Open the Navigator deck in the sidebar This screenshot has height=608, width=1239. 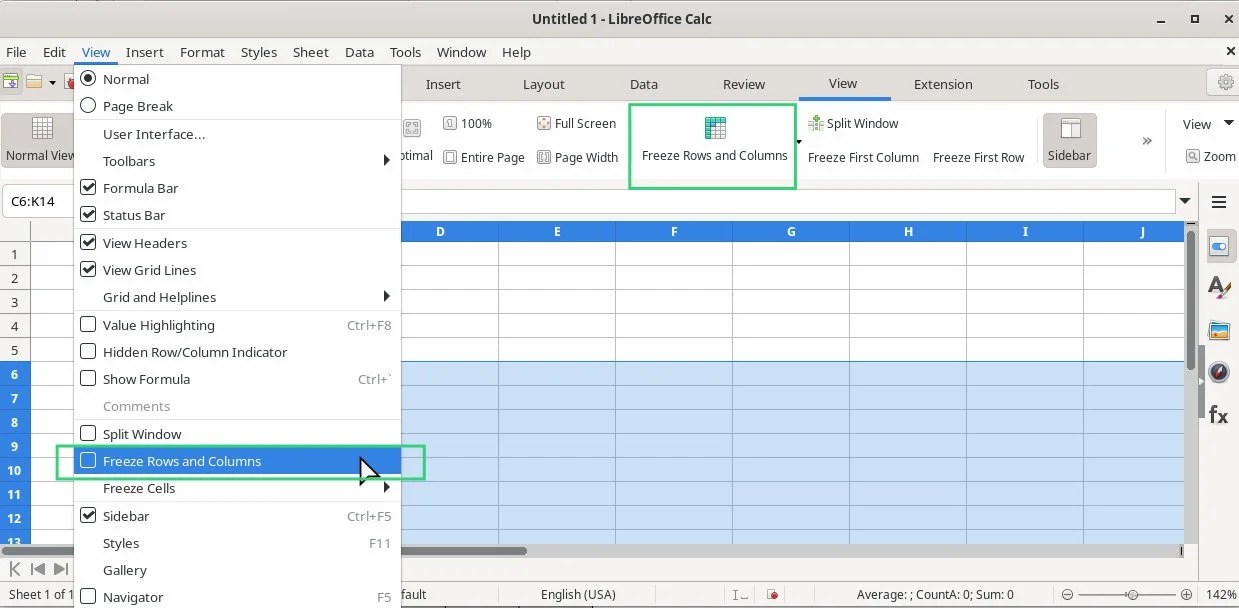(1220, 371)
